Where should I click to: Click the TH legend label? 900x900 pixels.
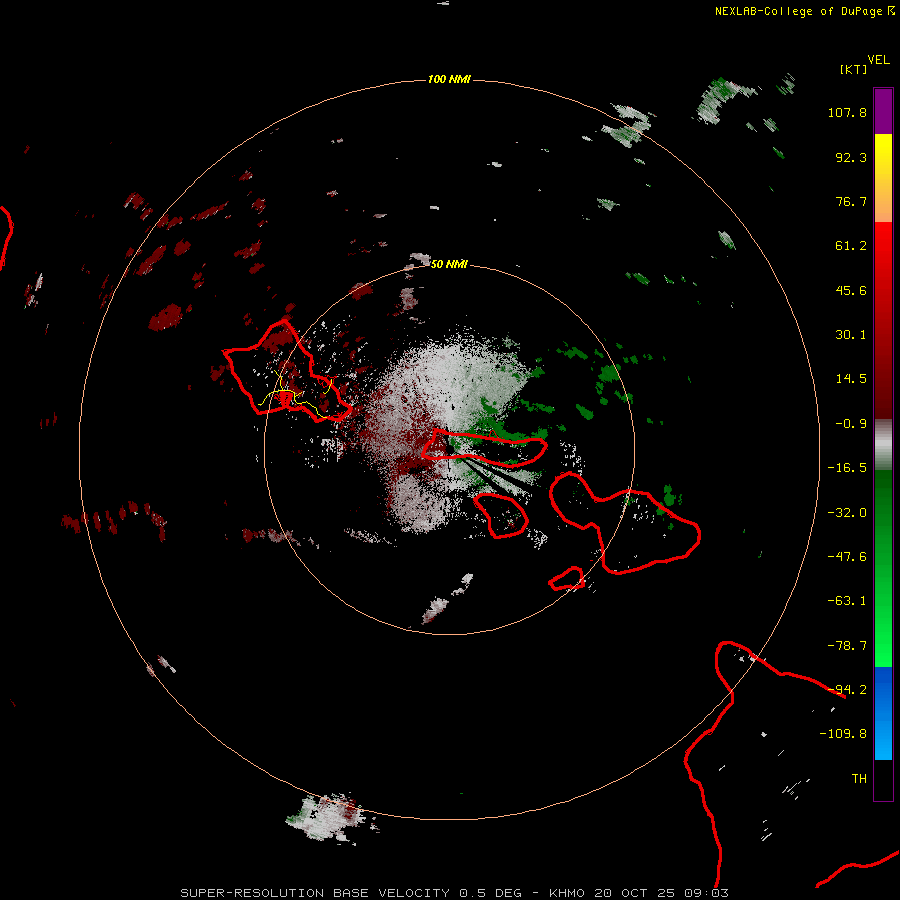[x=859, y=779]
